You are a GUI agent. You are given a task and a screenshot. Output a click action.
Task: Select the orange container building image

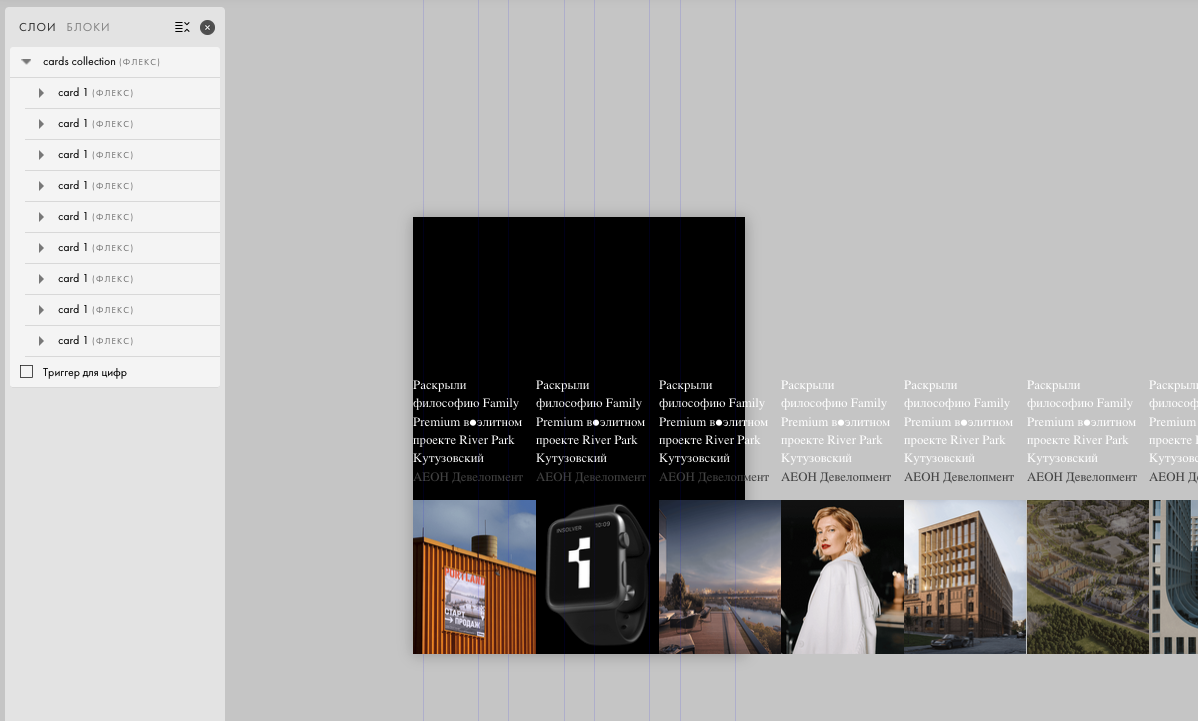point(474,577)
